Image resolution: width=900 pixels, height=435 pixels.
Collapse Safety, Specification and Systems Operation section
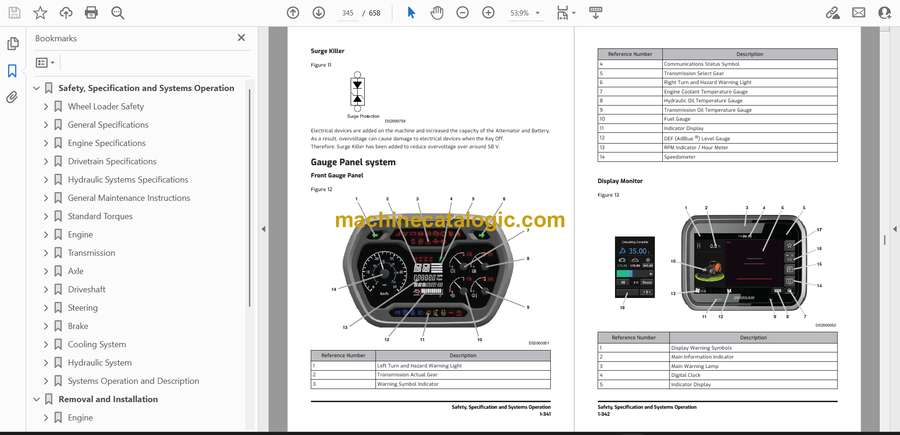(37, 88)
